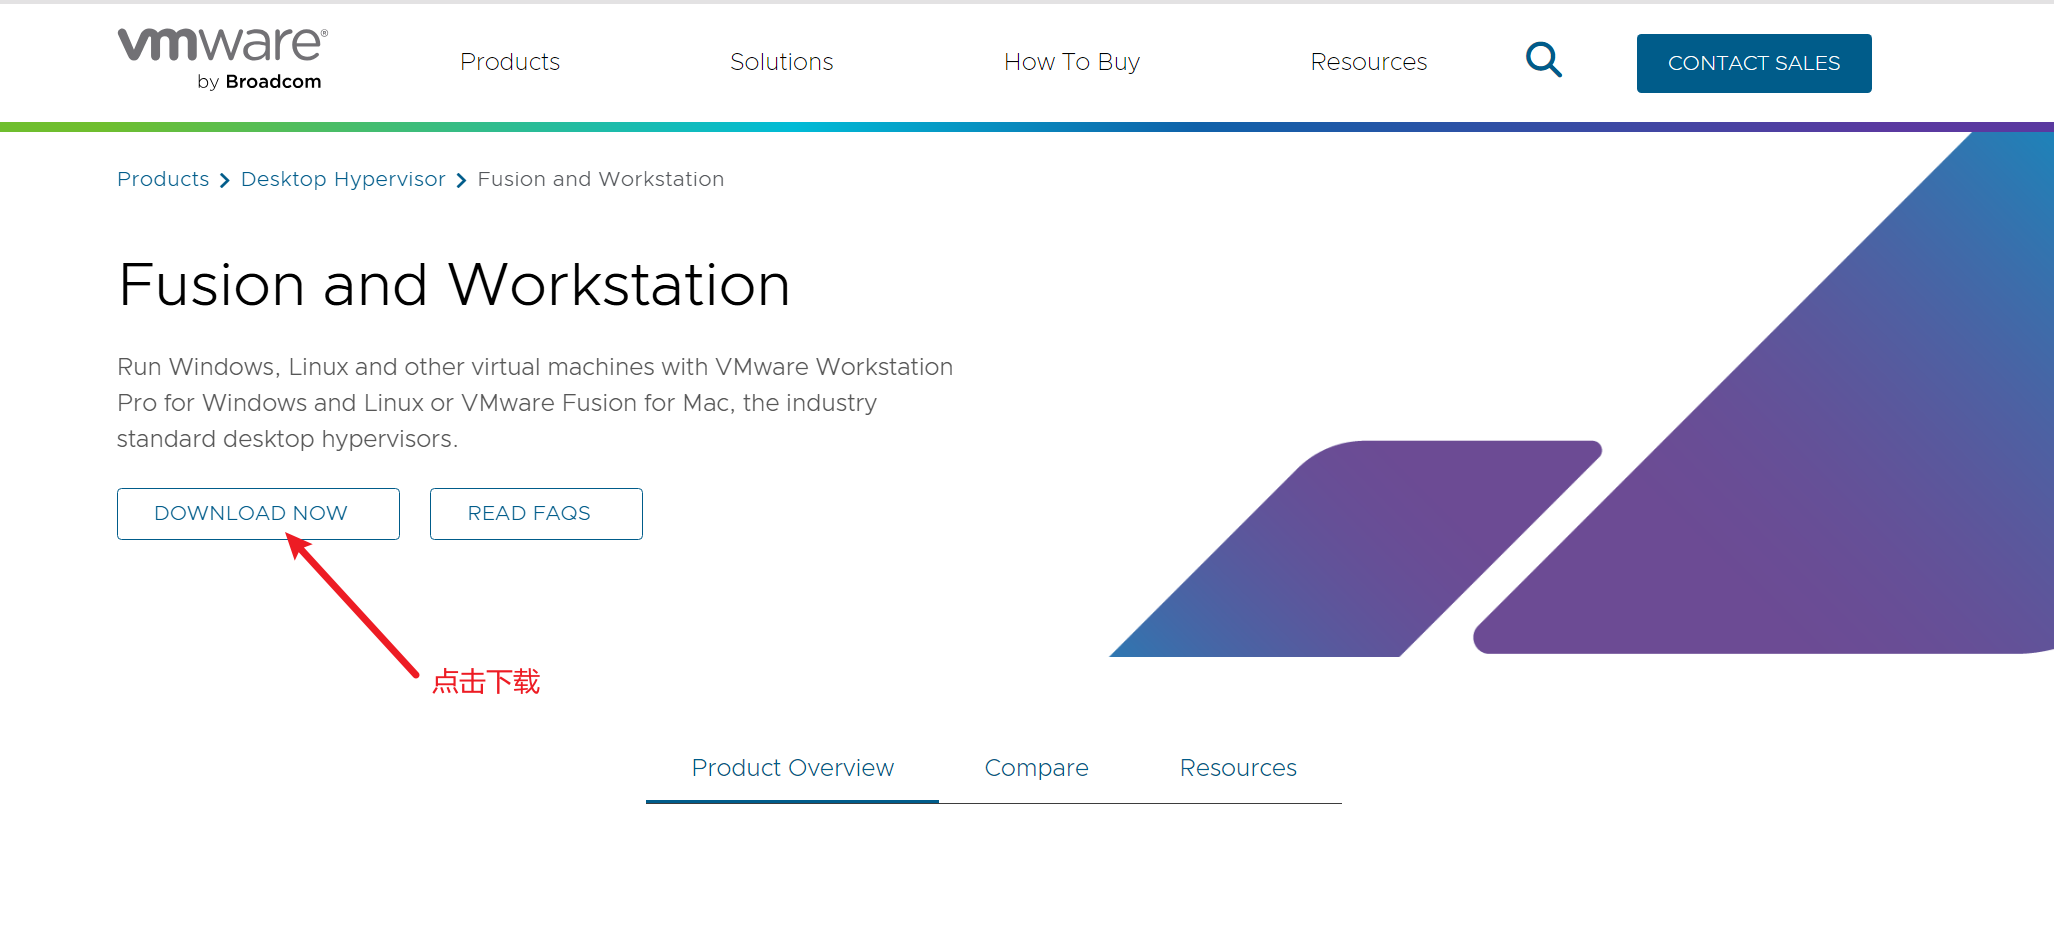Image resolution: width=2054 pixels, height=949 pixels.
Task: Open the Solutions navigation menu
Action: [781, 62]
